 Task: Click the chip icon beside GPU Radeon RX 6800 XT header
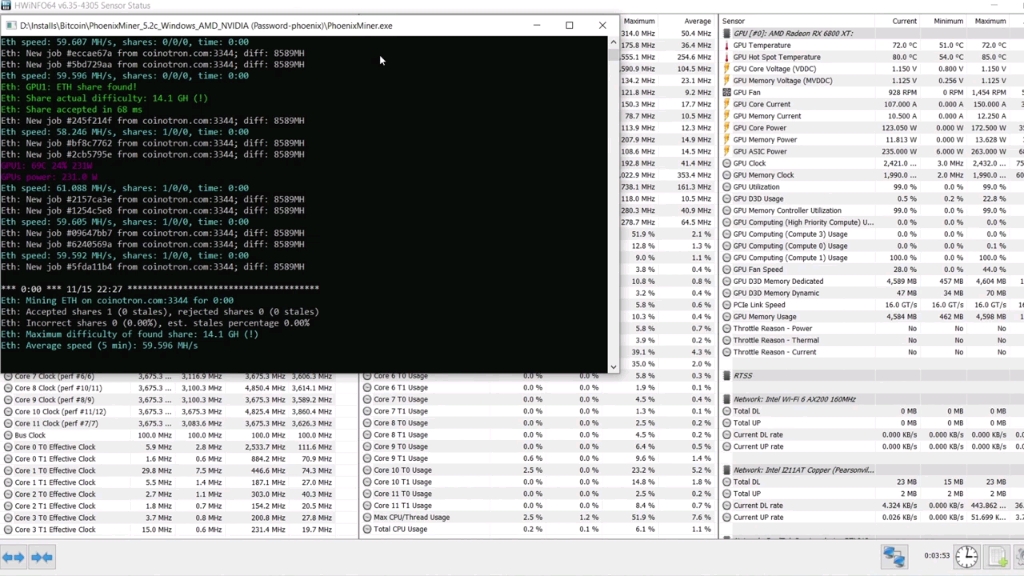point(727,33)
